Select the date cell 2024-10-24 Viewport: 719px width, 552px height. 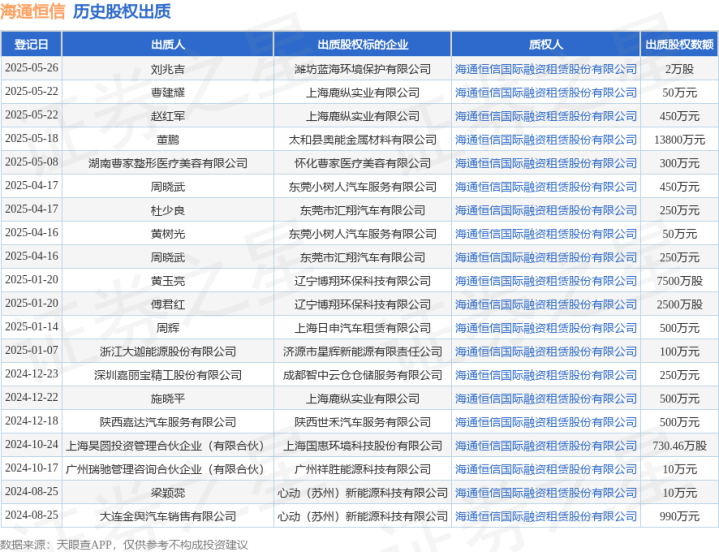[x=32, y=444]
